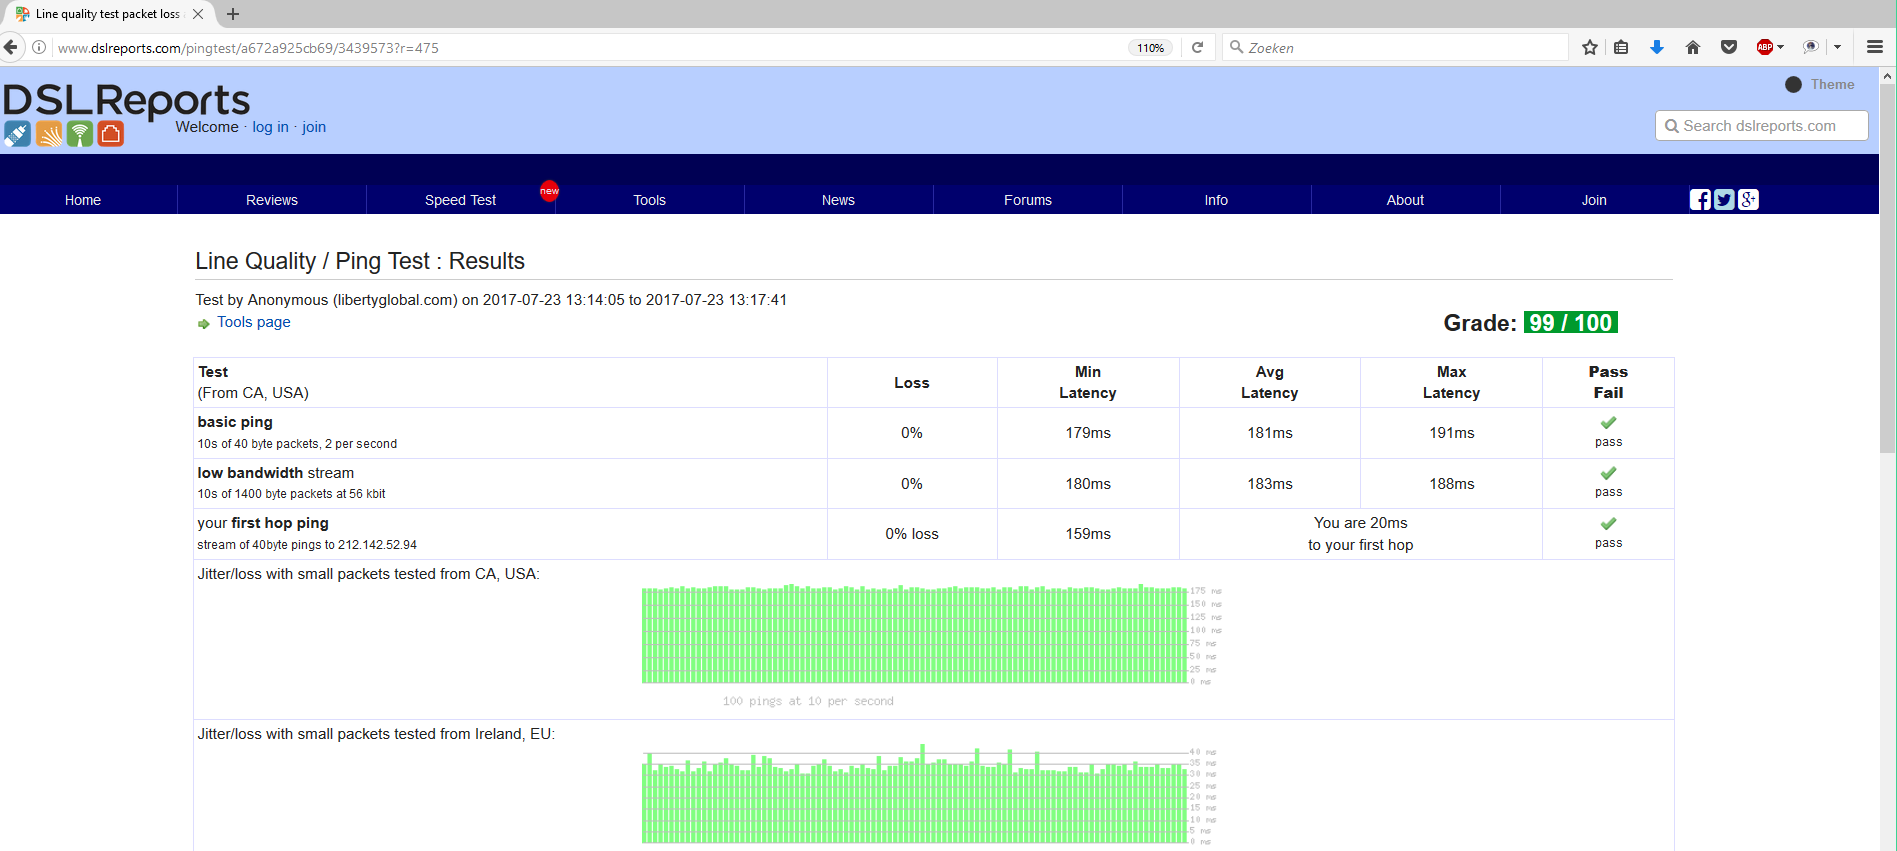This screenshot has height=851, width=1897.
Task: Select the Line quality test tab
Action: point(108,14)
